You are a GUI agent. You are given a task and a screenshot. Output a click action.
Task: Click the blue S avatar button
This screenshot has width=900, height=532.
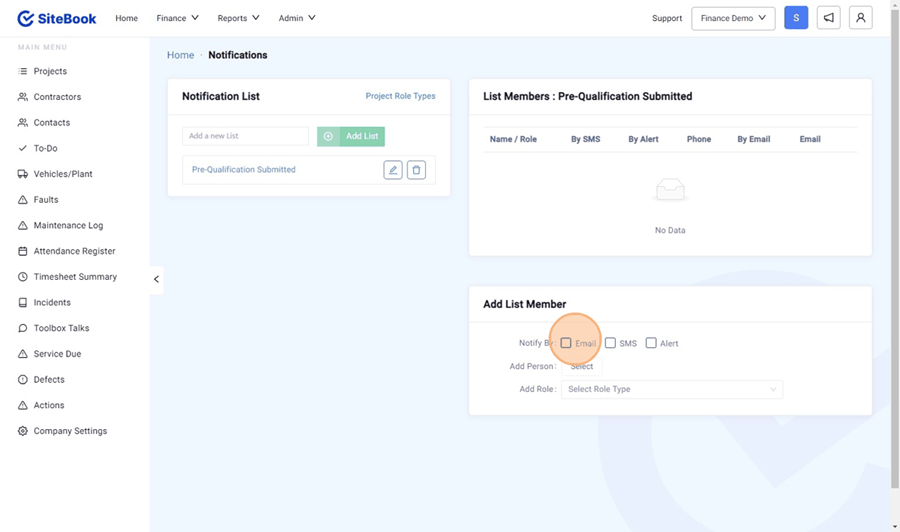pyautogui.click(x=796, y=18)
